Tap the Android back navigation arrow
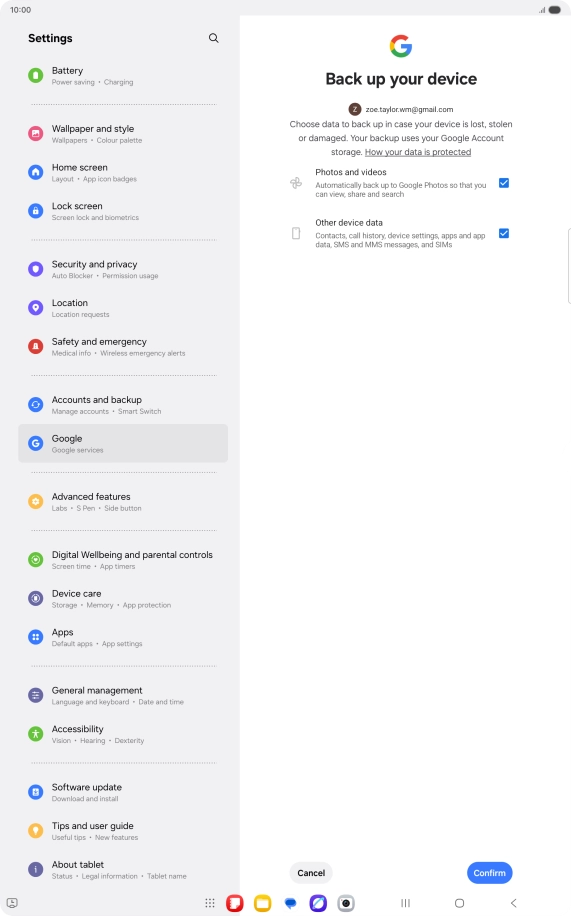Screen dimensions: 571x916 click(513, 903)
